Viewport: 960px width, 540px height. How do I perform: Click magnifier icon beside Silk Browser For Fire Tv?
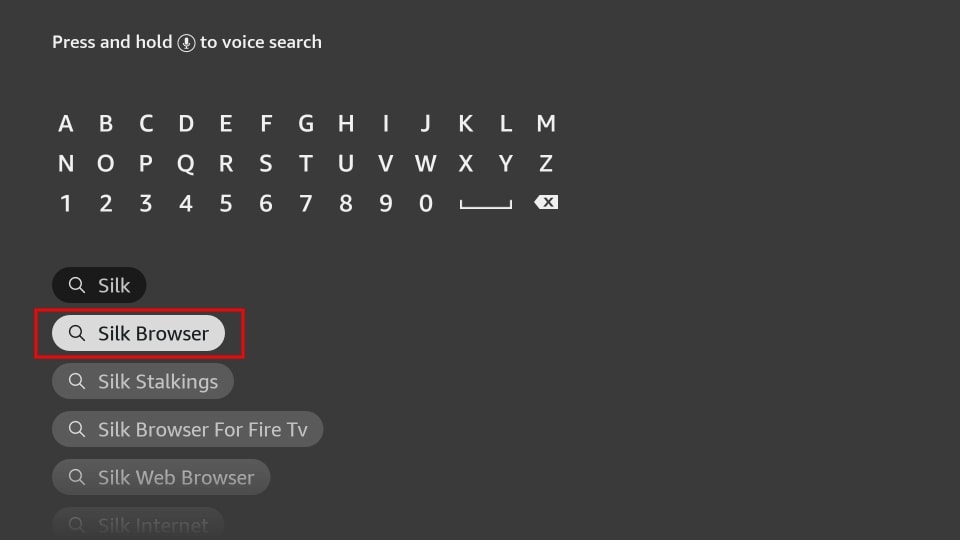(x=77, y=429)
